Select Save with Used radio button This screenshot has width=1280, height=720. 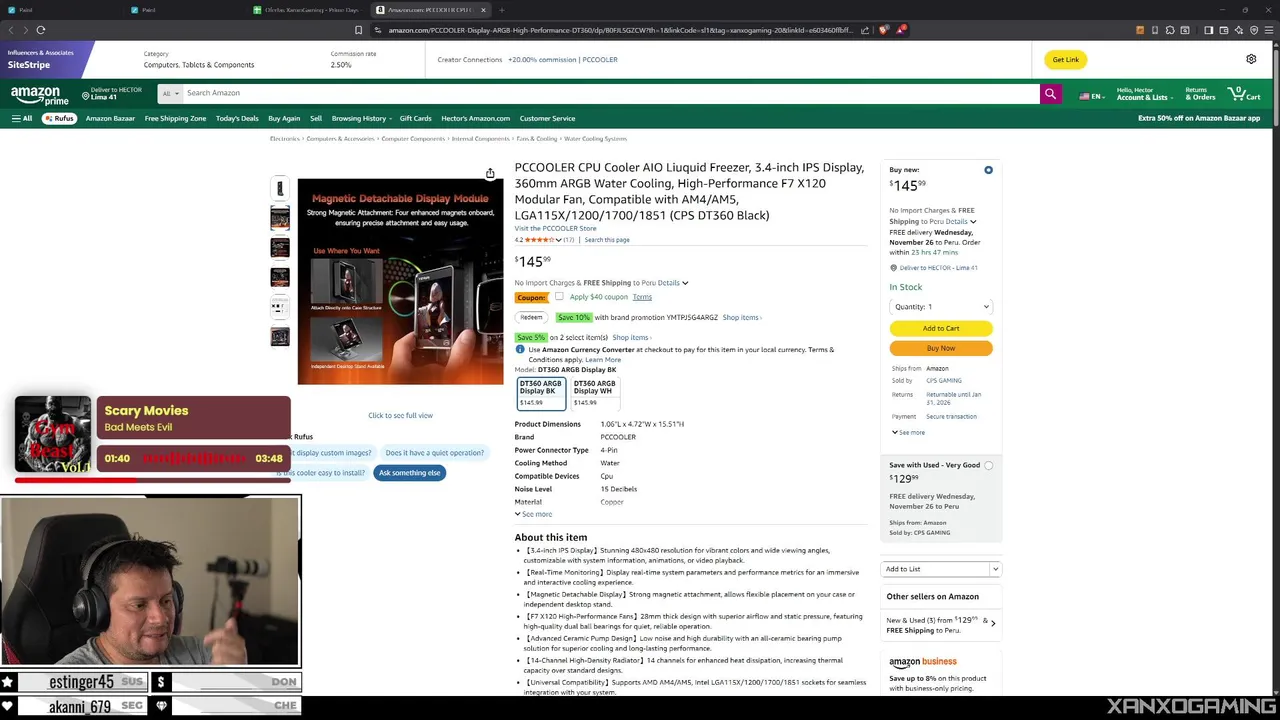(x=988, y=465)
